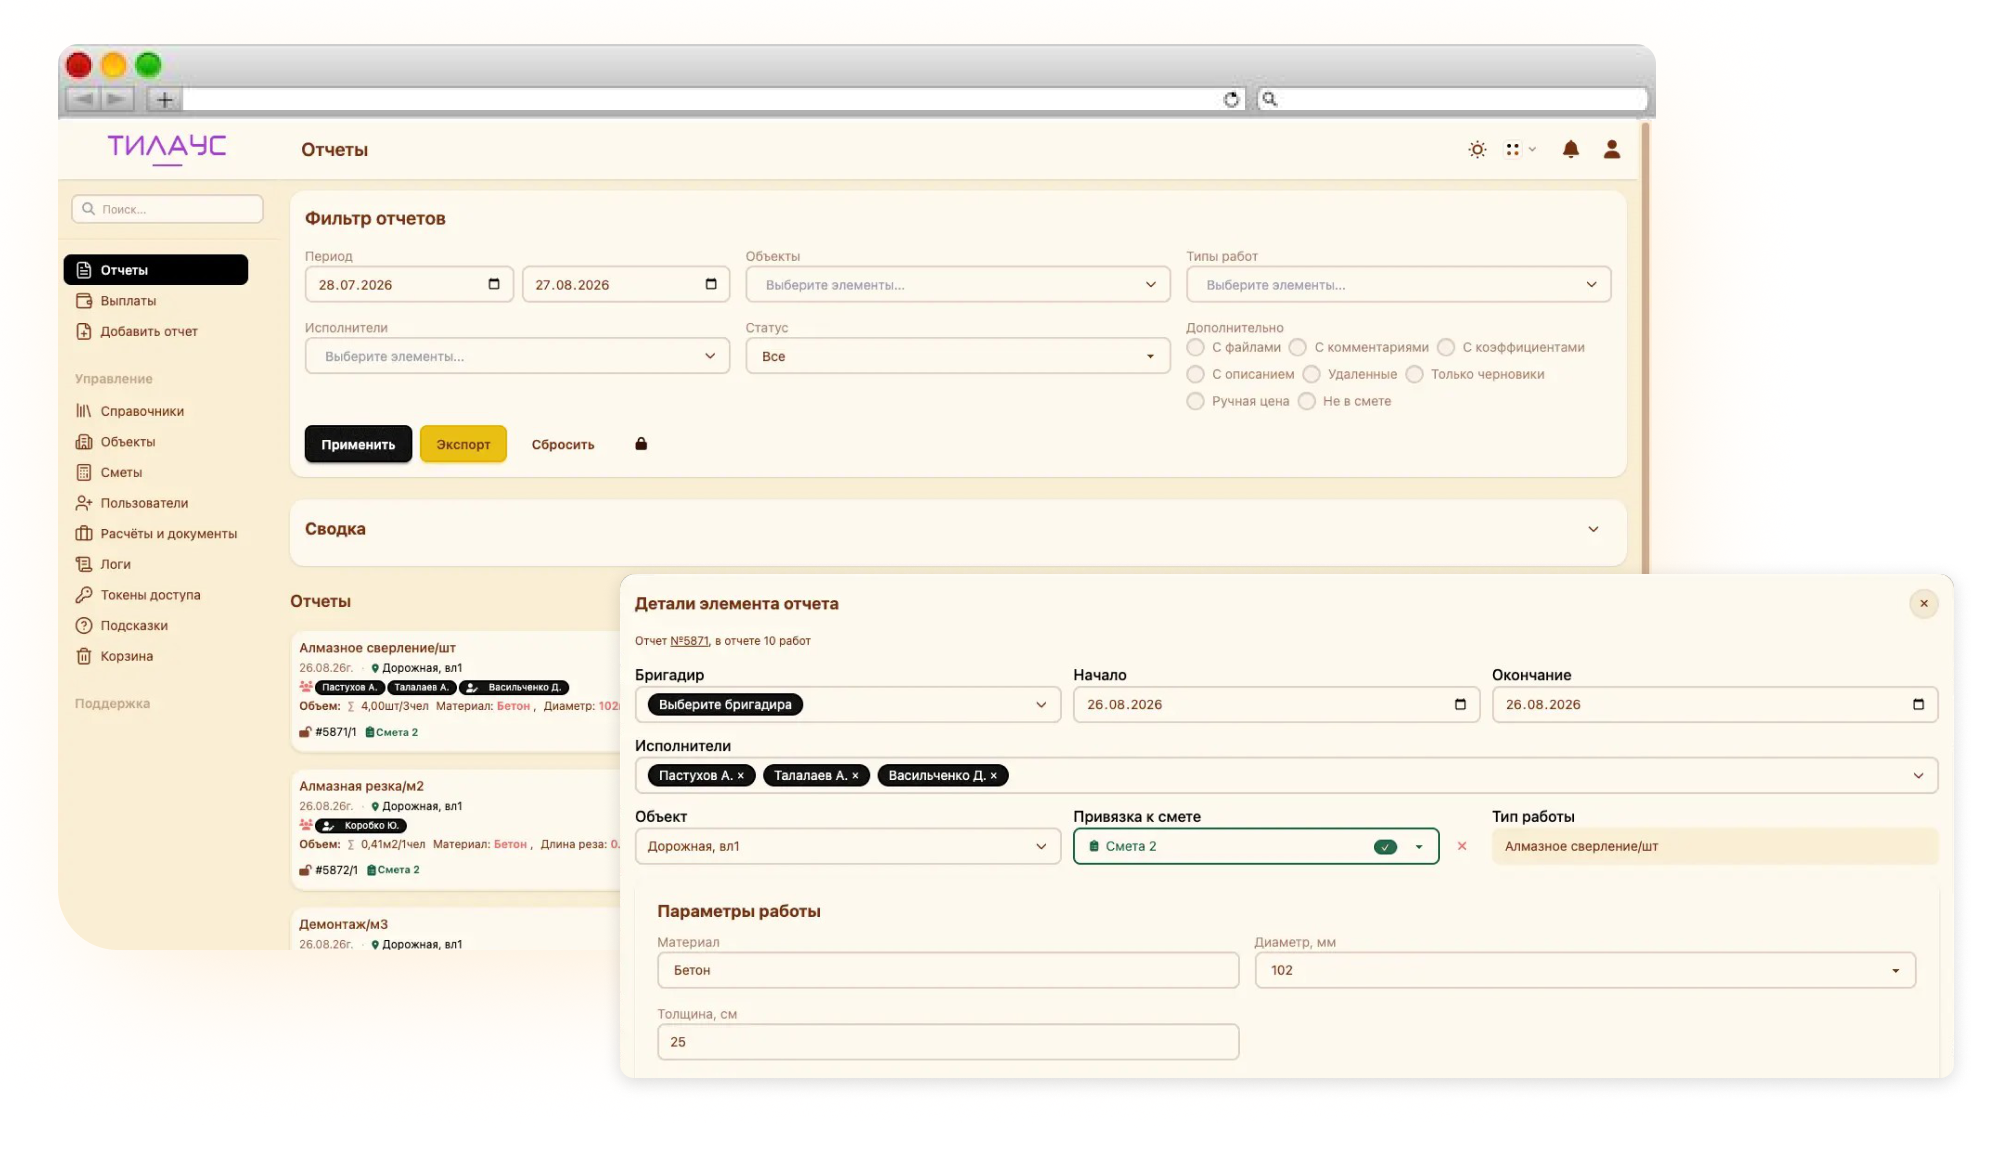This screenshot has width=2000, height=1166.
Task: Click the sidebar Поиск input field
Action: coord(167,209)
